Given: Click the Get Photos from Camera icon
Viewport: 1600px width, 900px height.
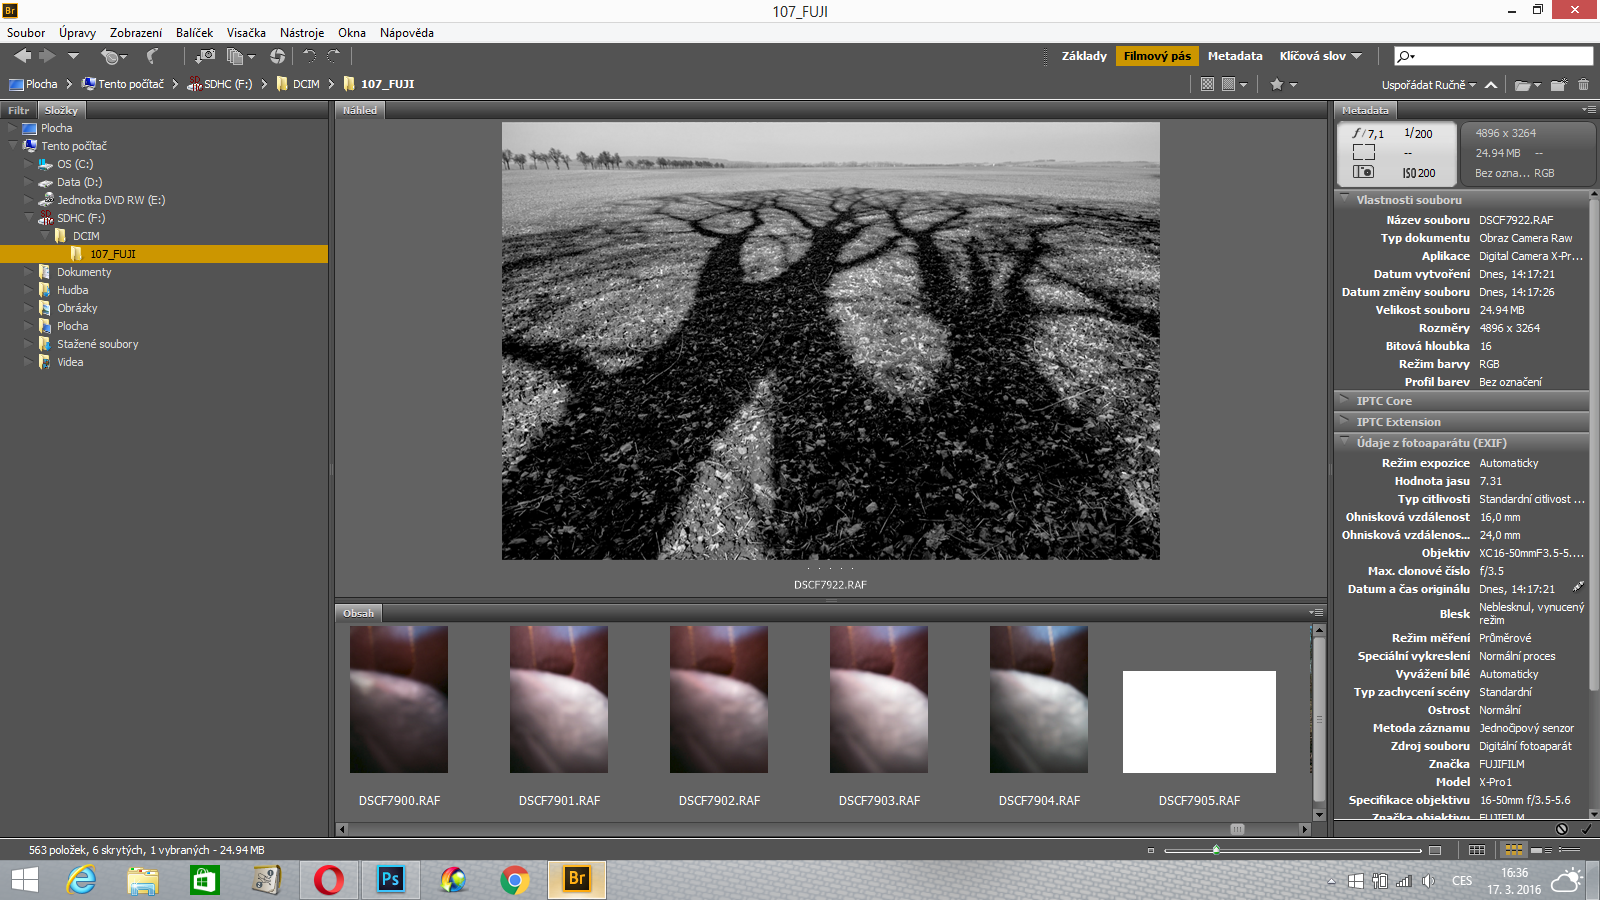Looking at the screenshot, I should coord(205,56).
